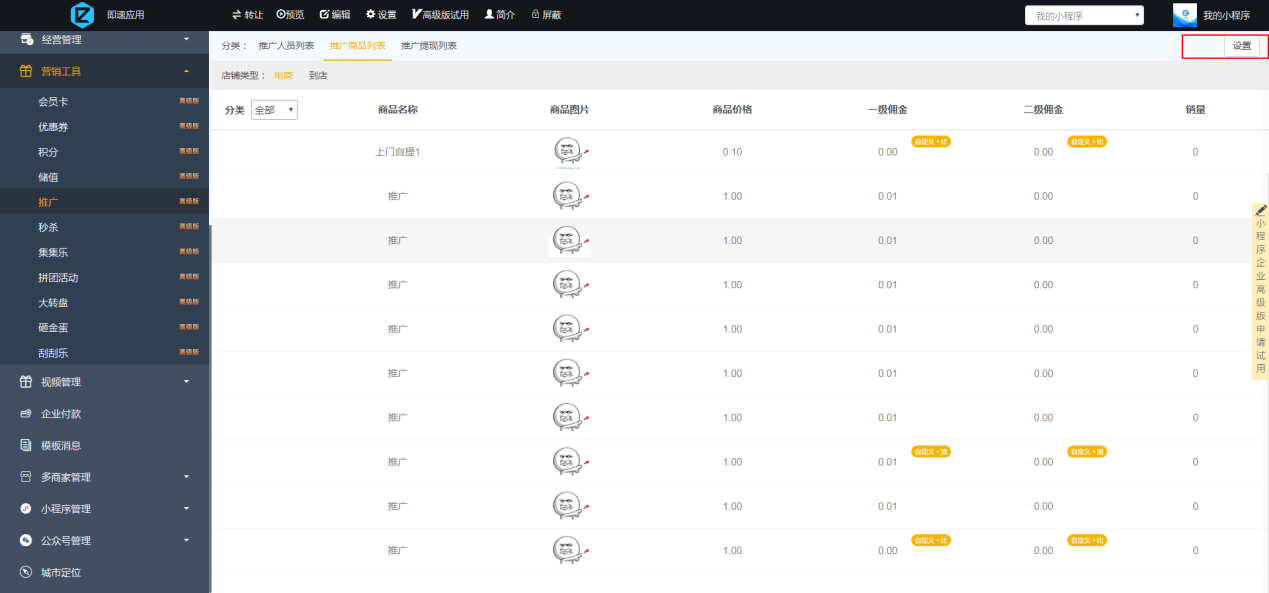Click the 上门自提1 product thumbnail image

click(x=568, y=152)
